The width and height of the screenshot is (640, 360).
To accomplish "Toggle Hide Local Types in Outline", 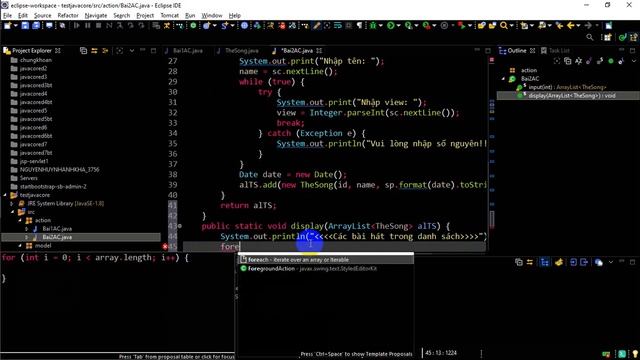I will coord(621,61).
